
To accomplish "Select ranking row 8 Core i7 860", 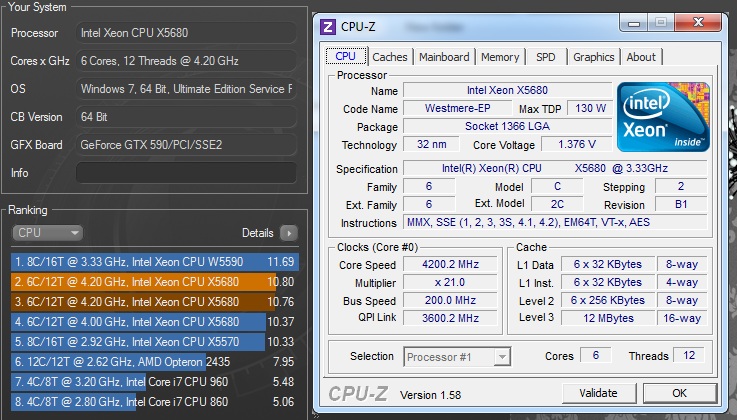I will pos(155,402).
